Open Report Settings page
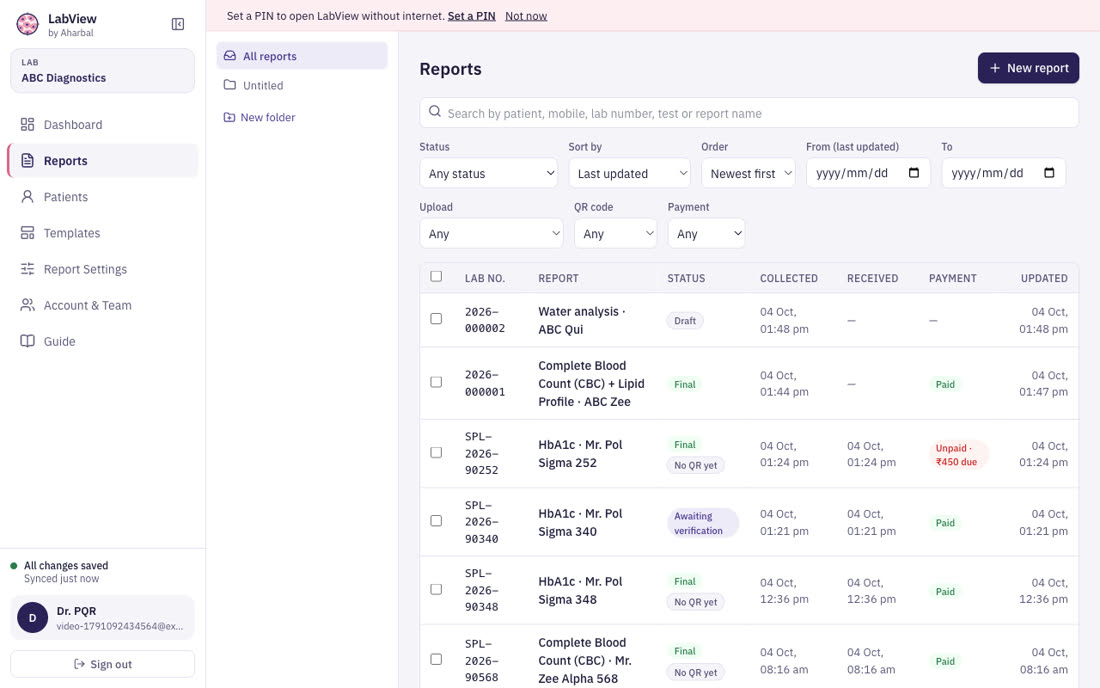The height and width of the screenshot is (688, 1100). point(103,269)
